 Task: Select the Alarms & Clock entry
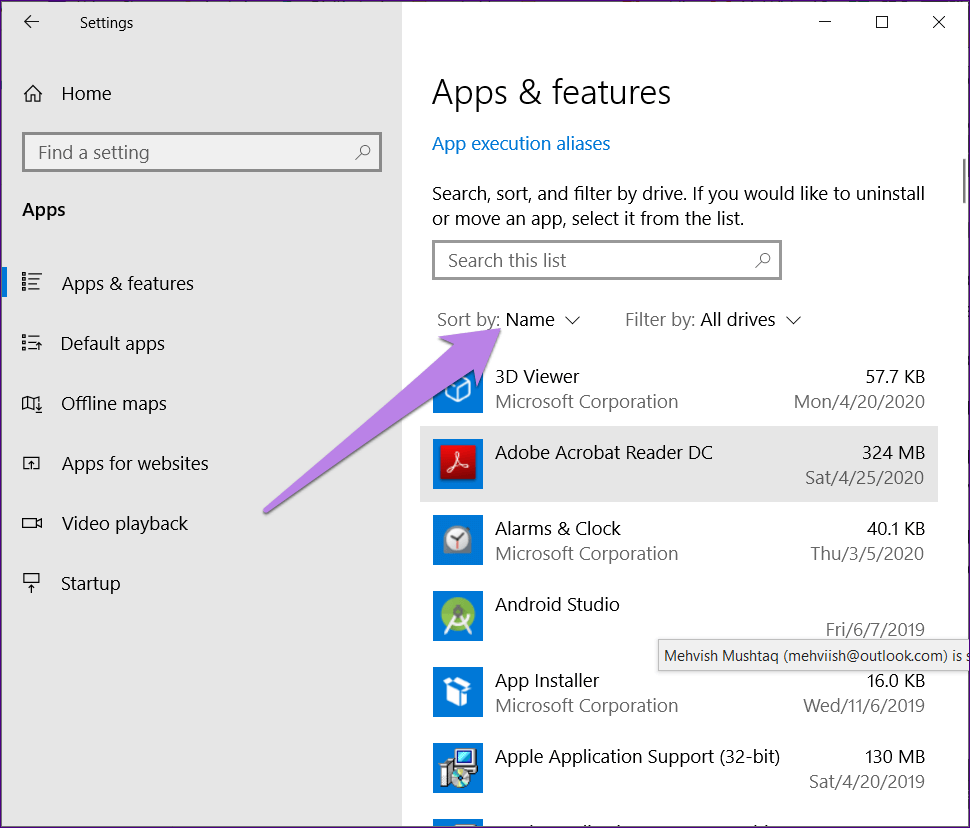click(679, 540)
